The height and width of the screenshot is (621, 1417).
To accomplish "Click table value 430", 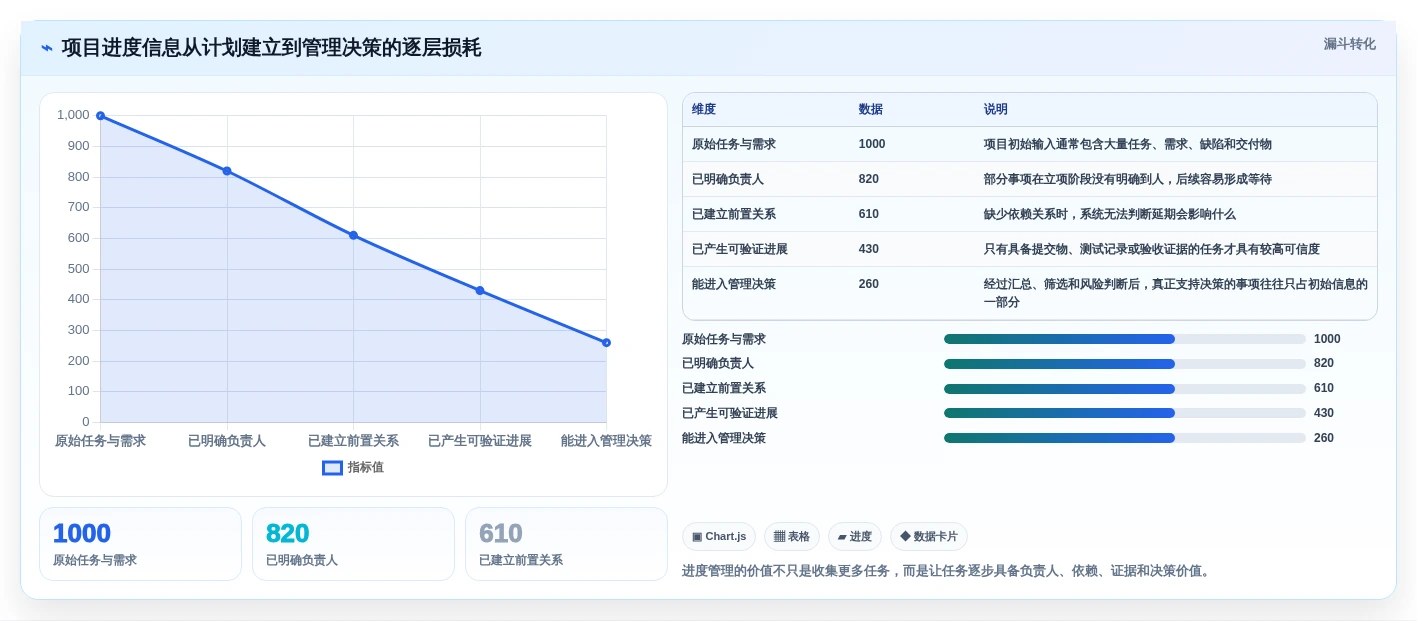I will (x=869, y=249).
